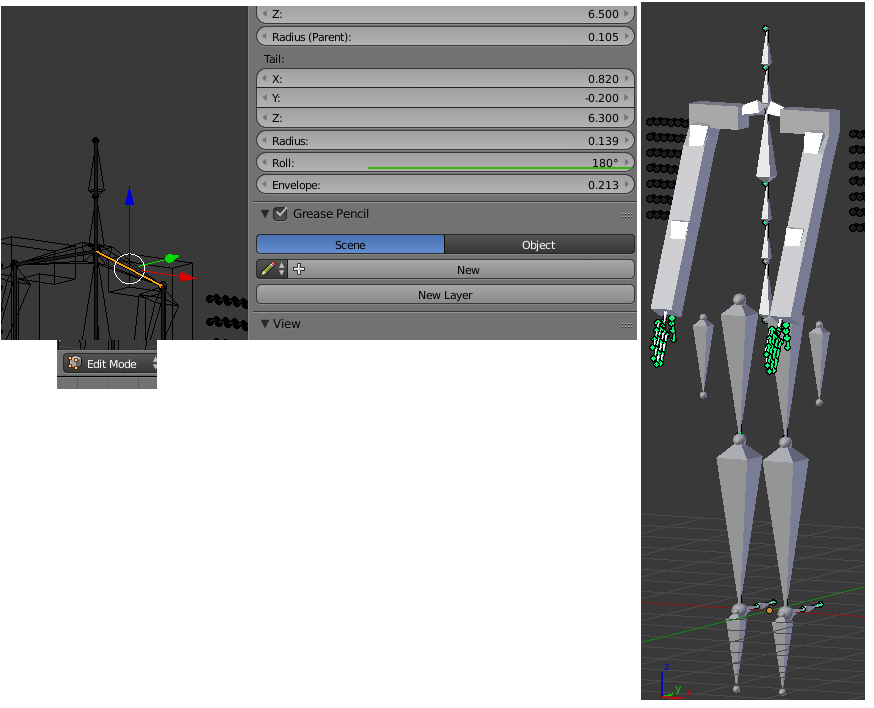Decrease Tail X with left arrow
874x708 pixels.
pos(265,79)
